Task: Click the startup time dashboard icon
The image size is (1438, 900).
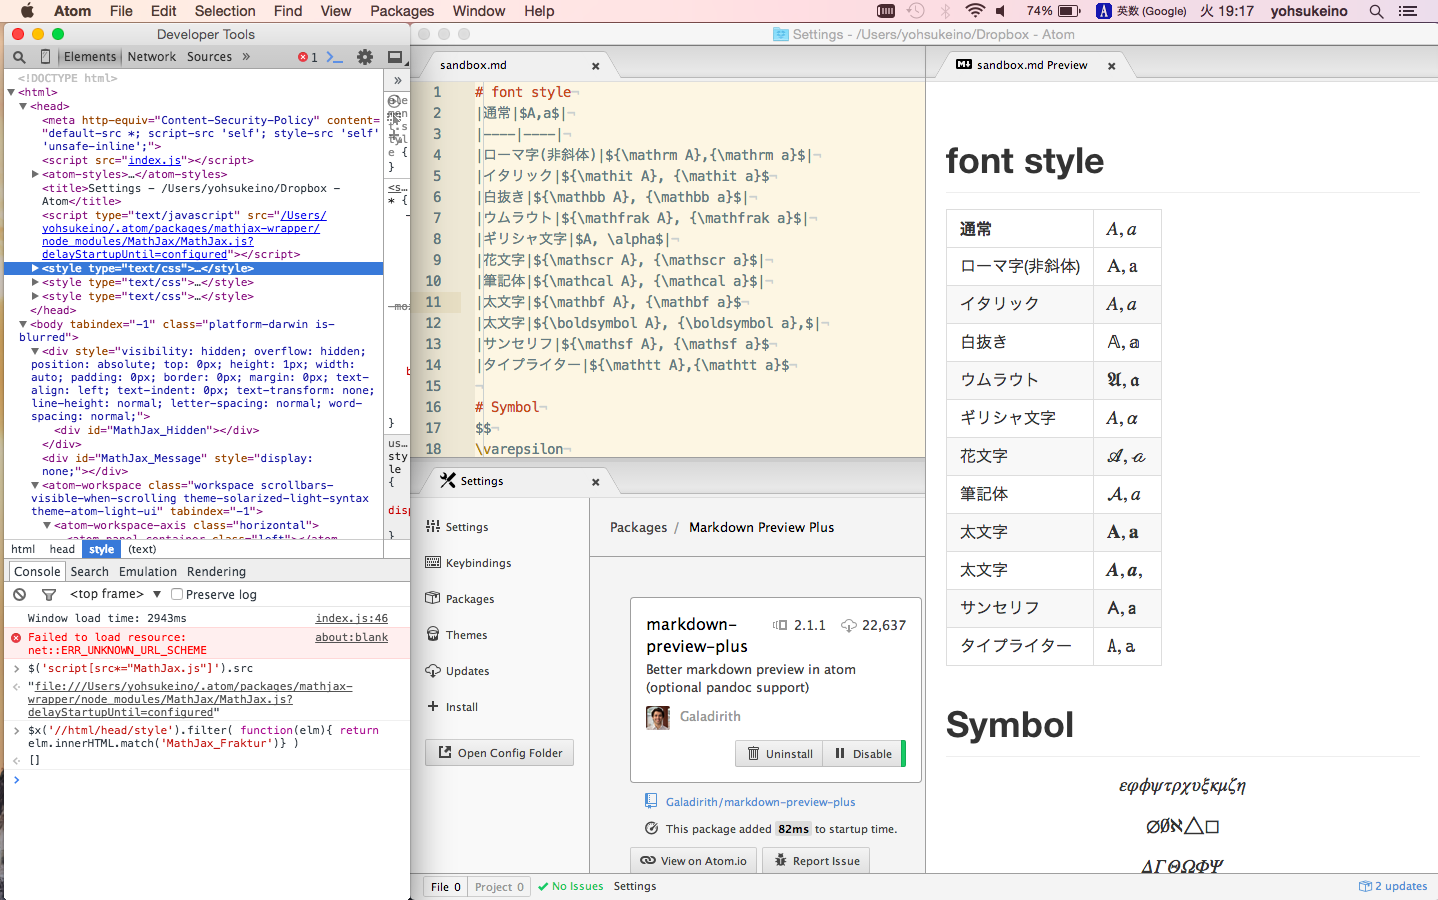Action: (x=651, y=828)
